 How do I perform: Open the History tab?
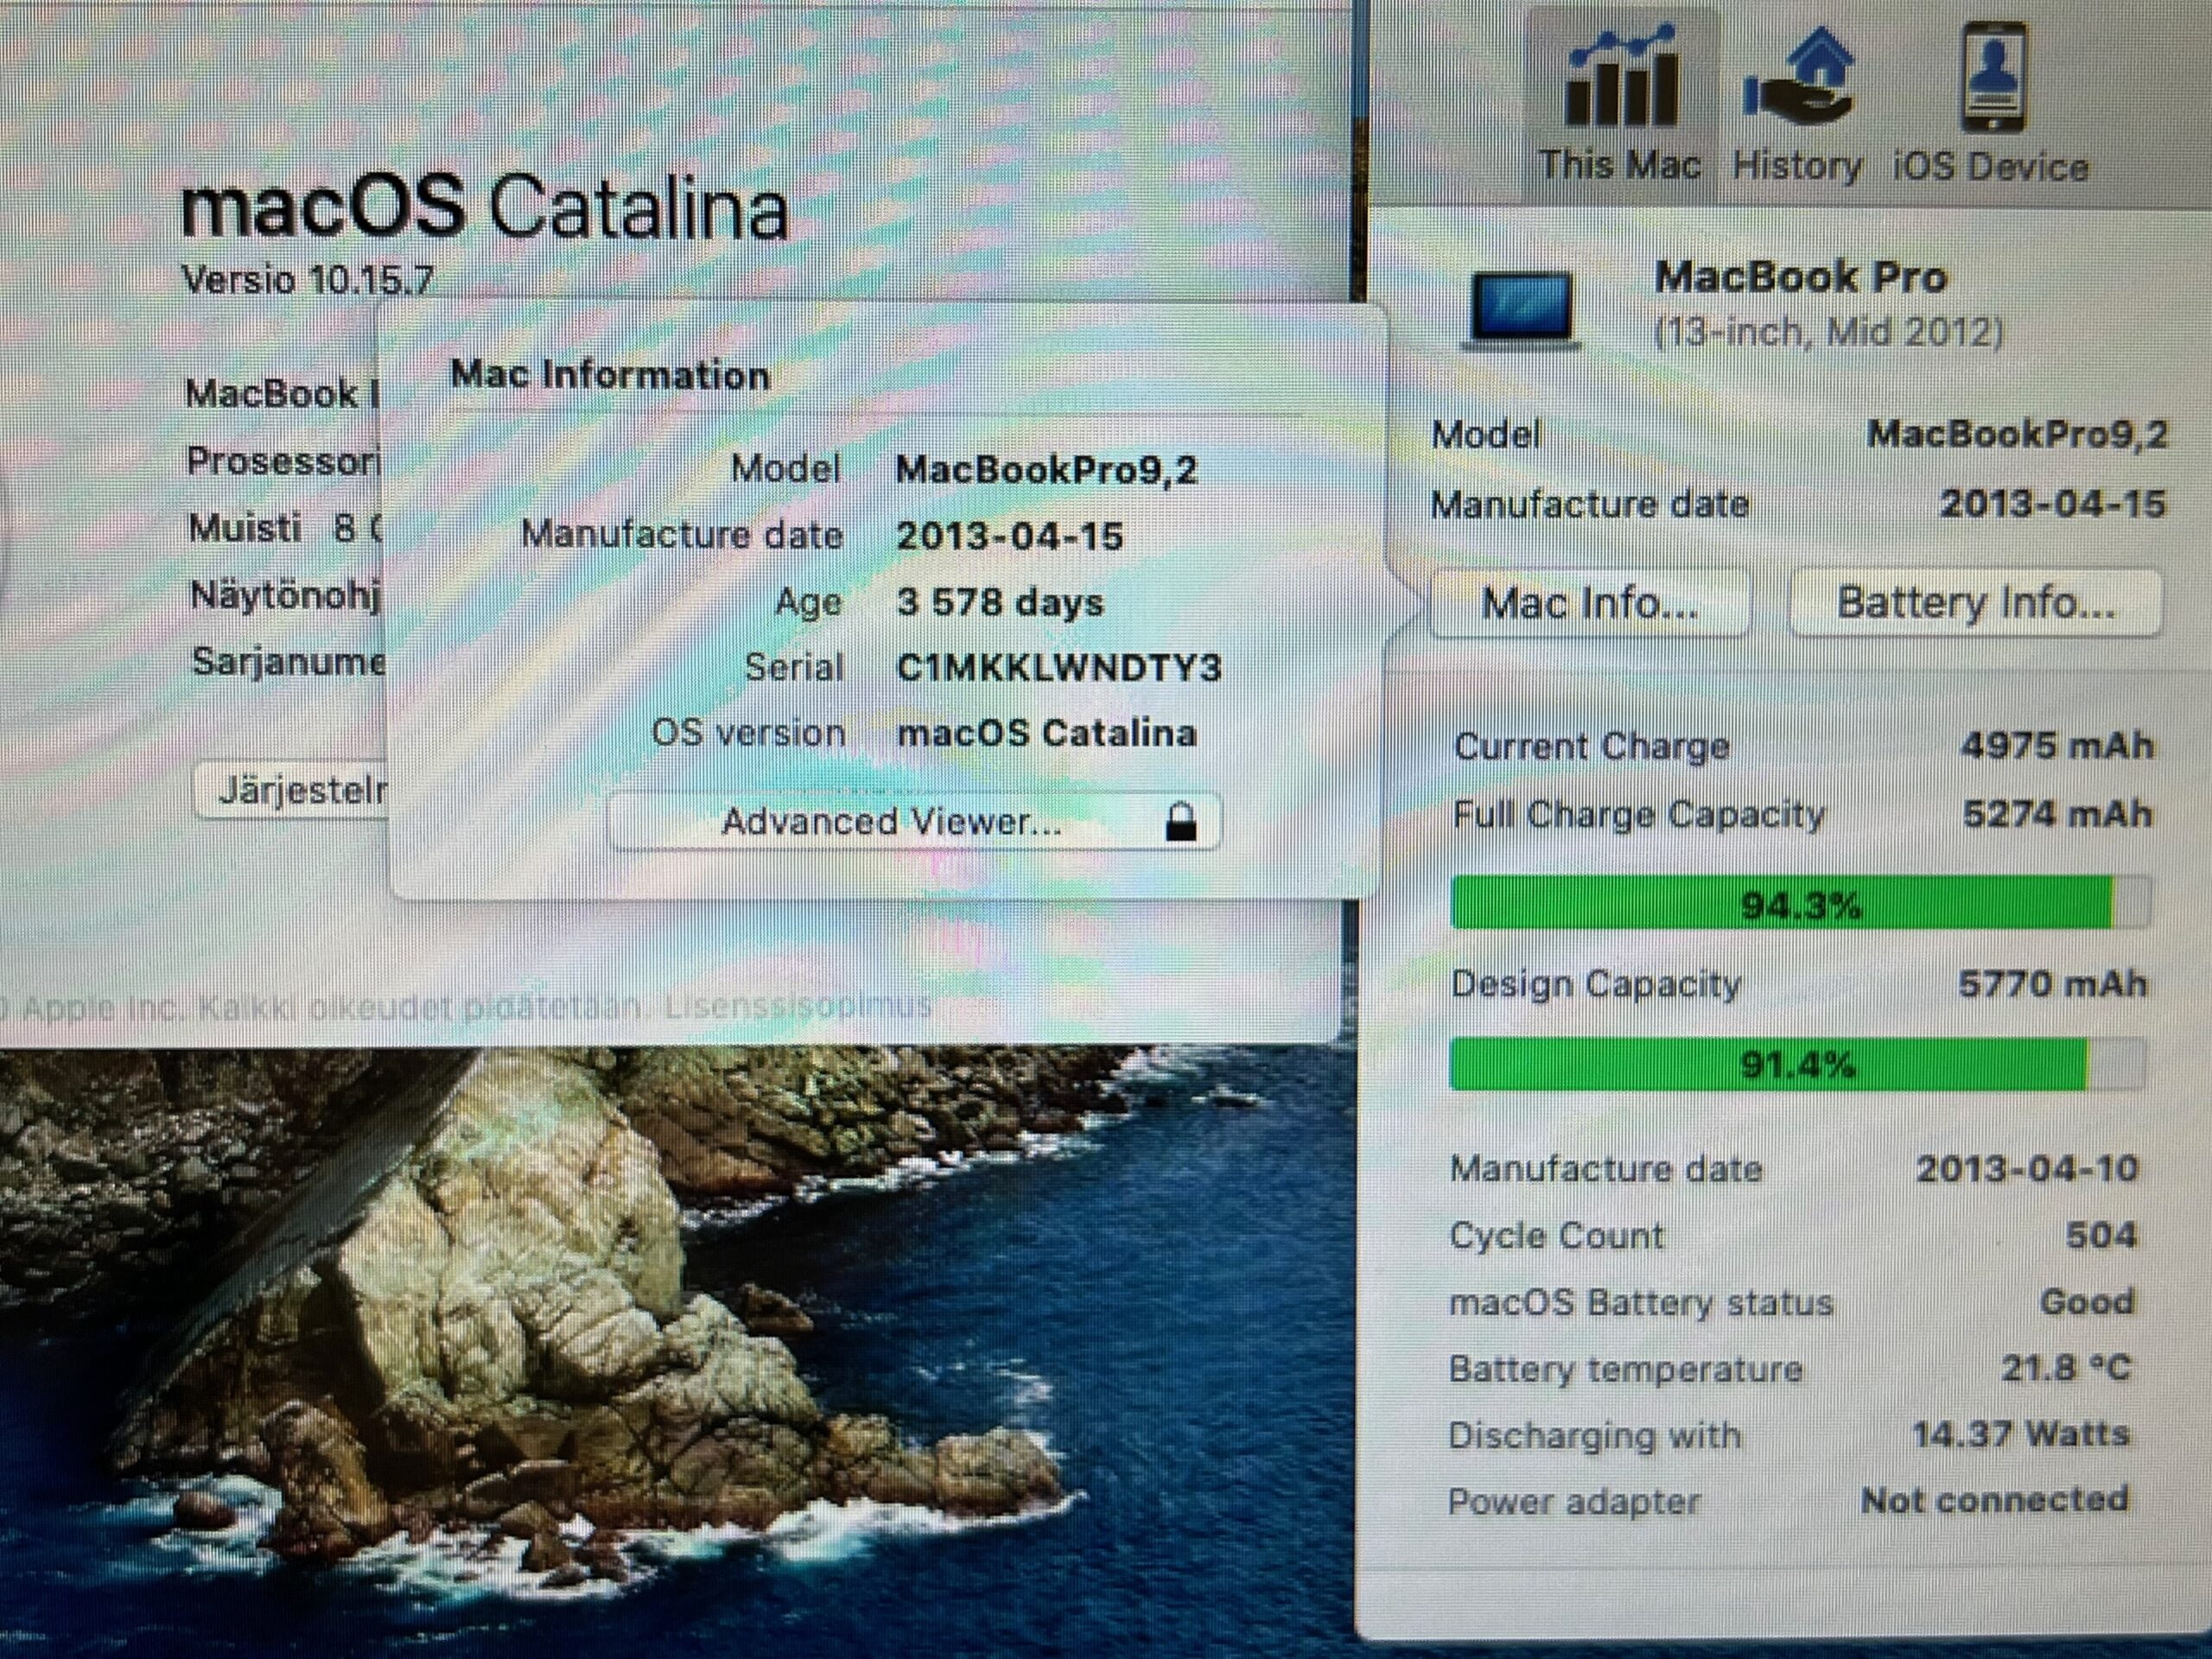click(1797, 105)
